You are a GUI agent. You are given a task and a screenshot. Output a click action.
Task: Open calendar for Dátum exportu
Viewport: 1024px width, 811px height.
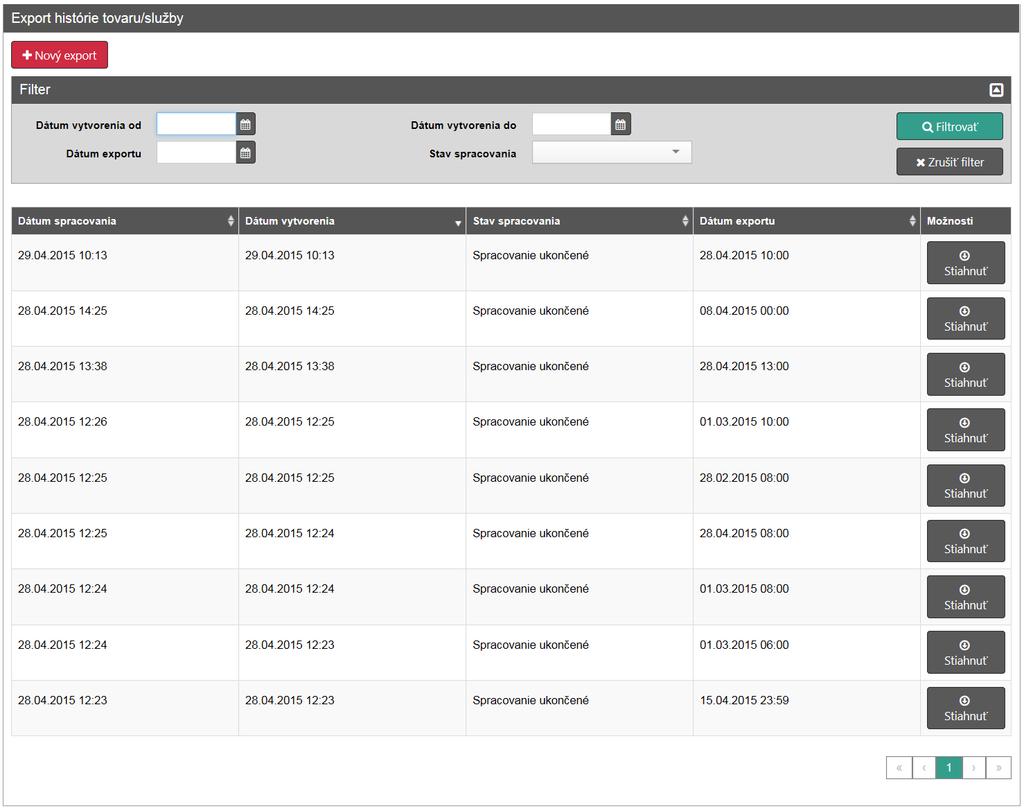click(246, 153)
